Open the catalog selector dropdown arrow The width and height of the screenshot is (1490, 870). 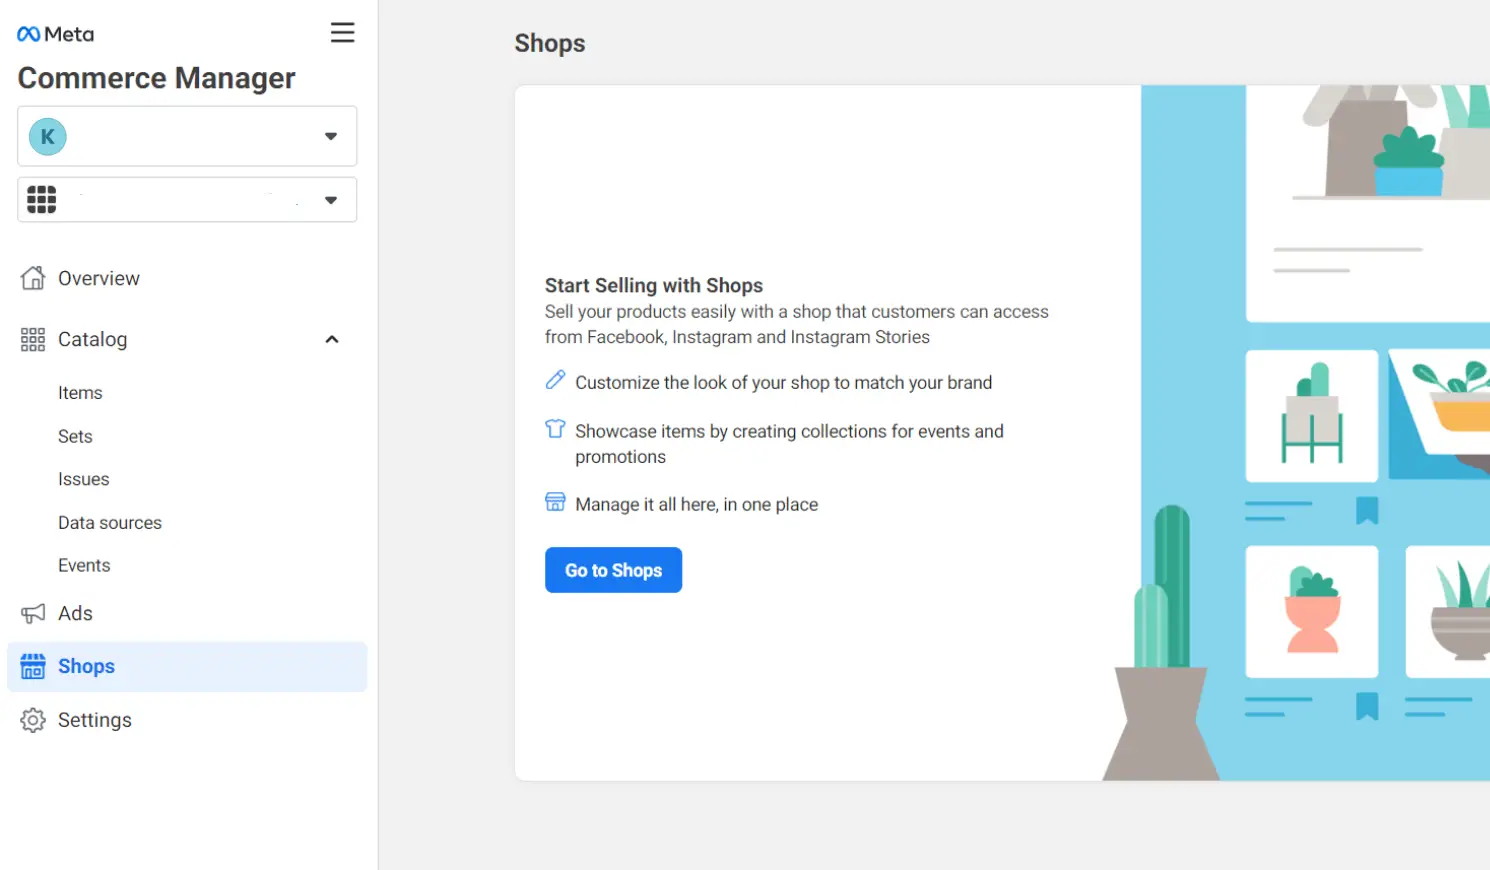pyautogui.click(x=331, y=200)
